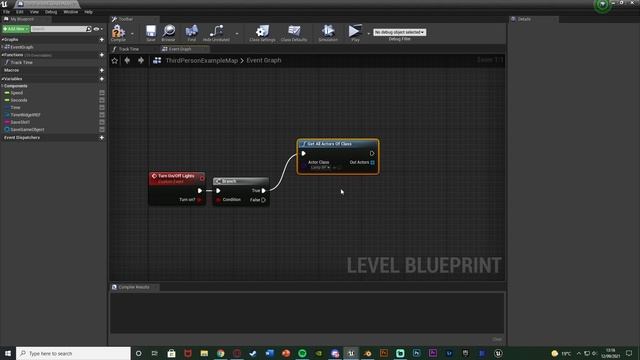Click the search icon in My Blueprint search box
Screen dimensions: 640x360
click(89, 29)
